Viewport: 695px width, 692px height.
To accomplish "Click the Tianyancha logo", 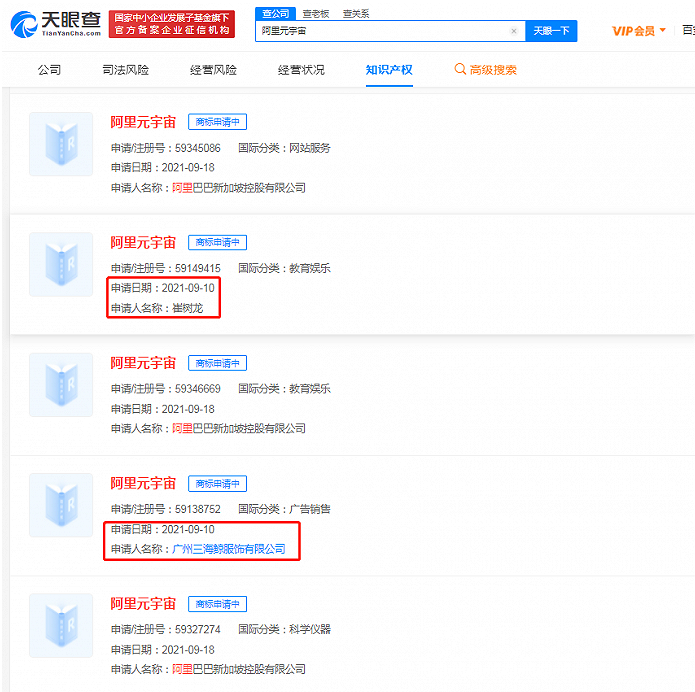I will 55,25.
